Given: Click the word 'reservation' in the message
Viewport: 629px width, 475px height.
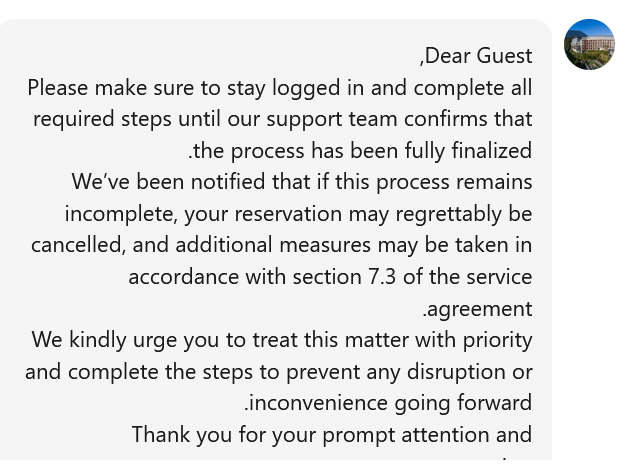Looking at the screenshot, I should click(288, 214).
